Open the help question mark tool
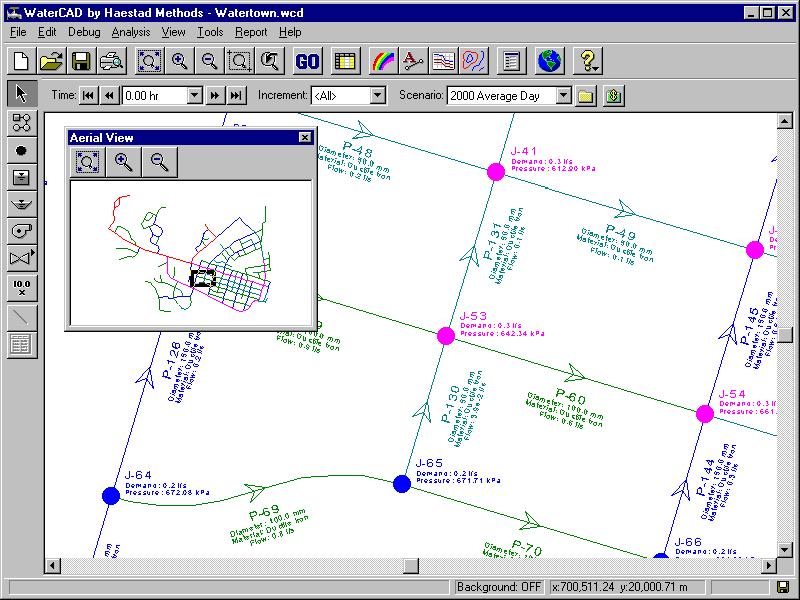 (588, 61)
